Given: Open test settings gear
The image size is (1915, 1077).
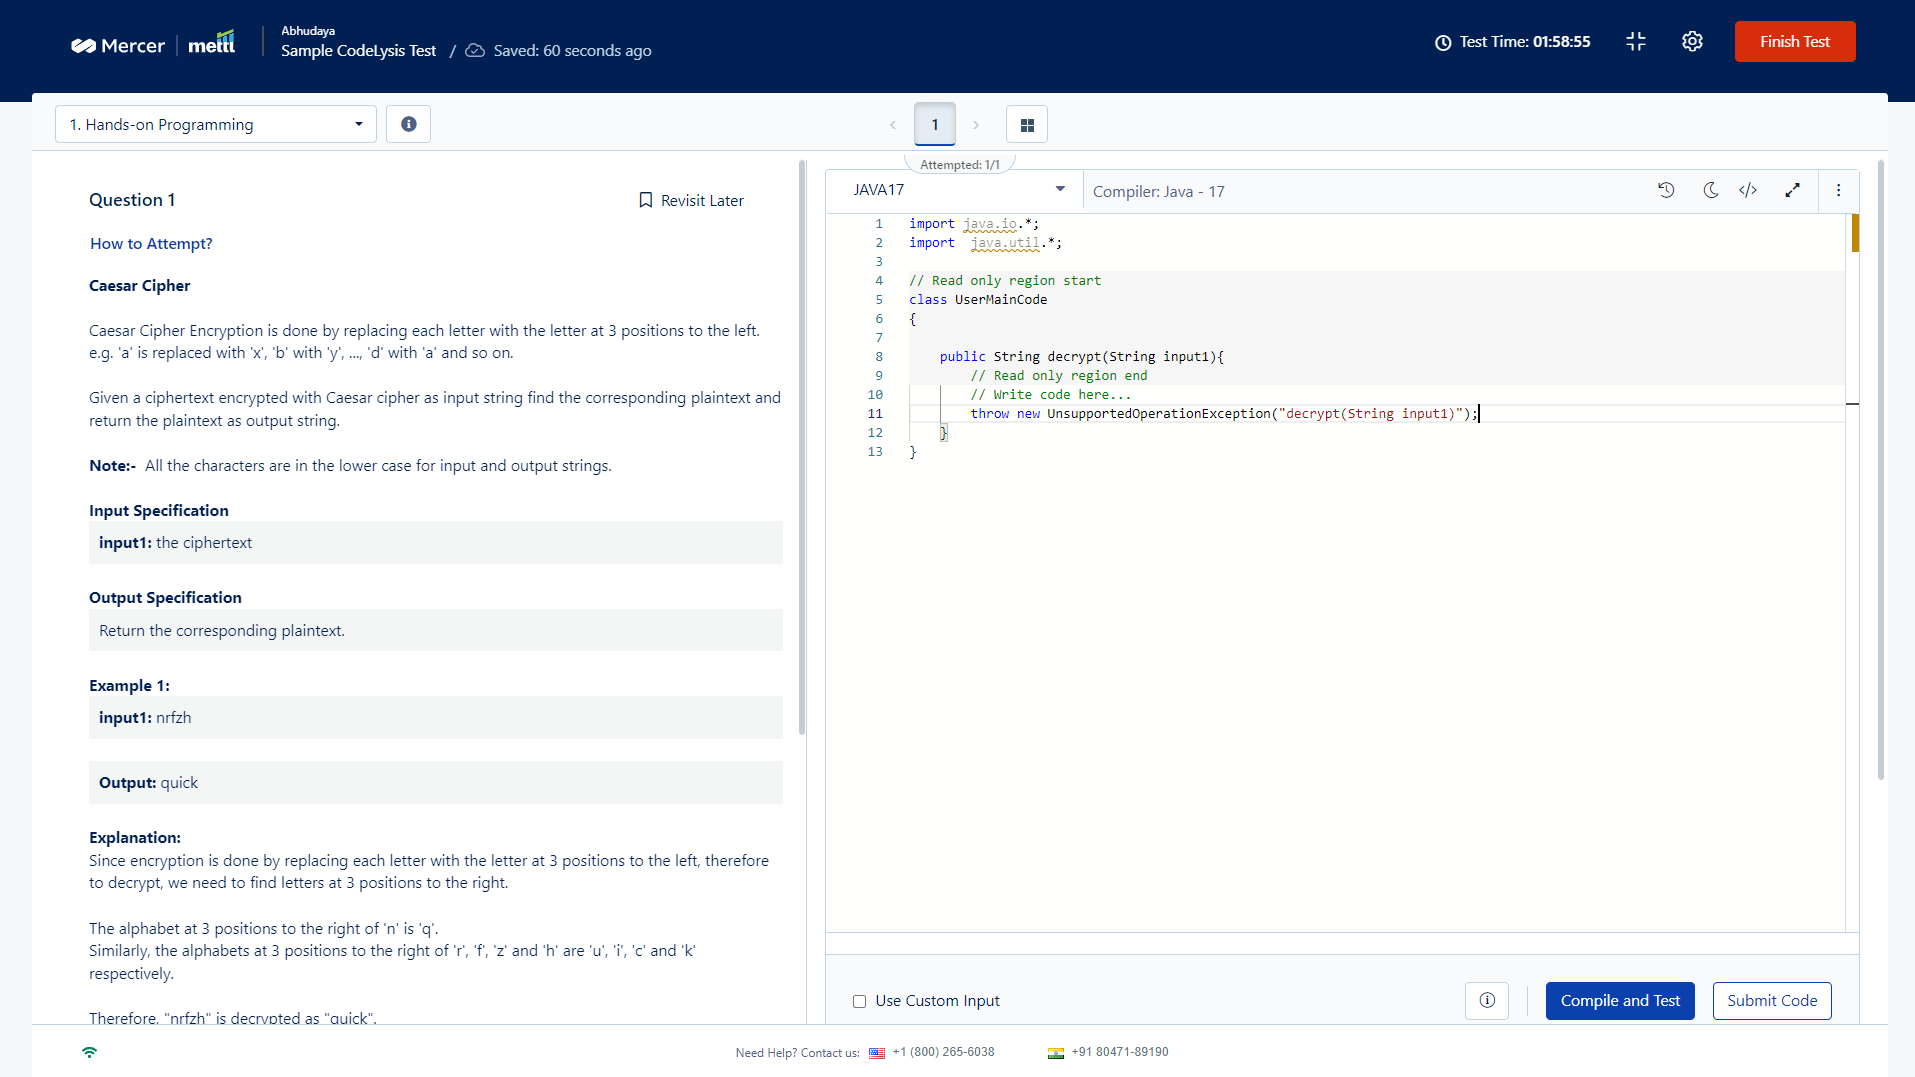Looking at the screenshot, I should [x=1692, y=42].
